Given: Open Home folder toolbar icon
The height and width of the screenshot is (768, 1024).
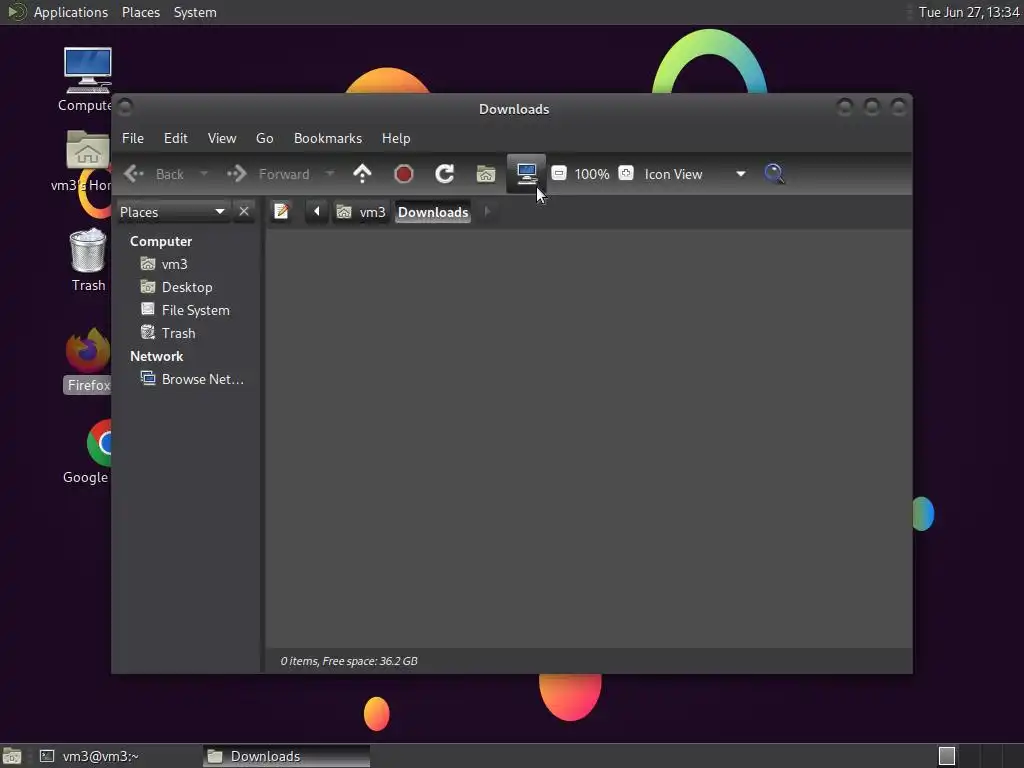Looking at the screenshot, I should 486,174.
